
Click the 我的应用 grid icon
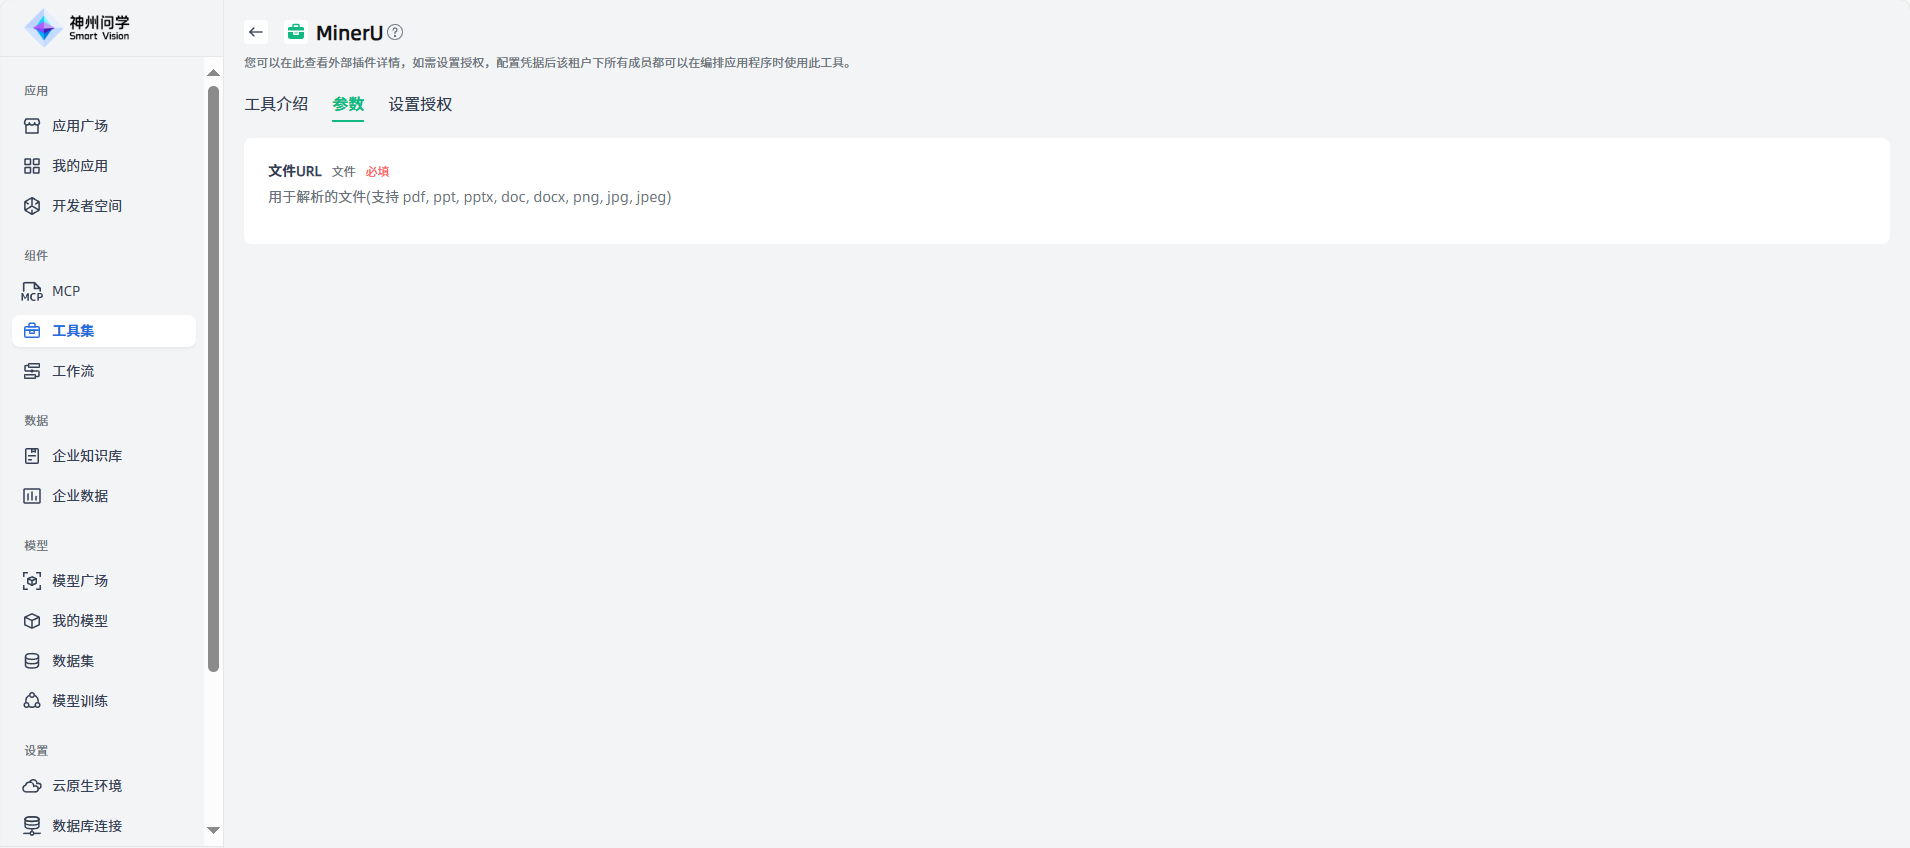tap(32, 166)
